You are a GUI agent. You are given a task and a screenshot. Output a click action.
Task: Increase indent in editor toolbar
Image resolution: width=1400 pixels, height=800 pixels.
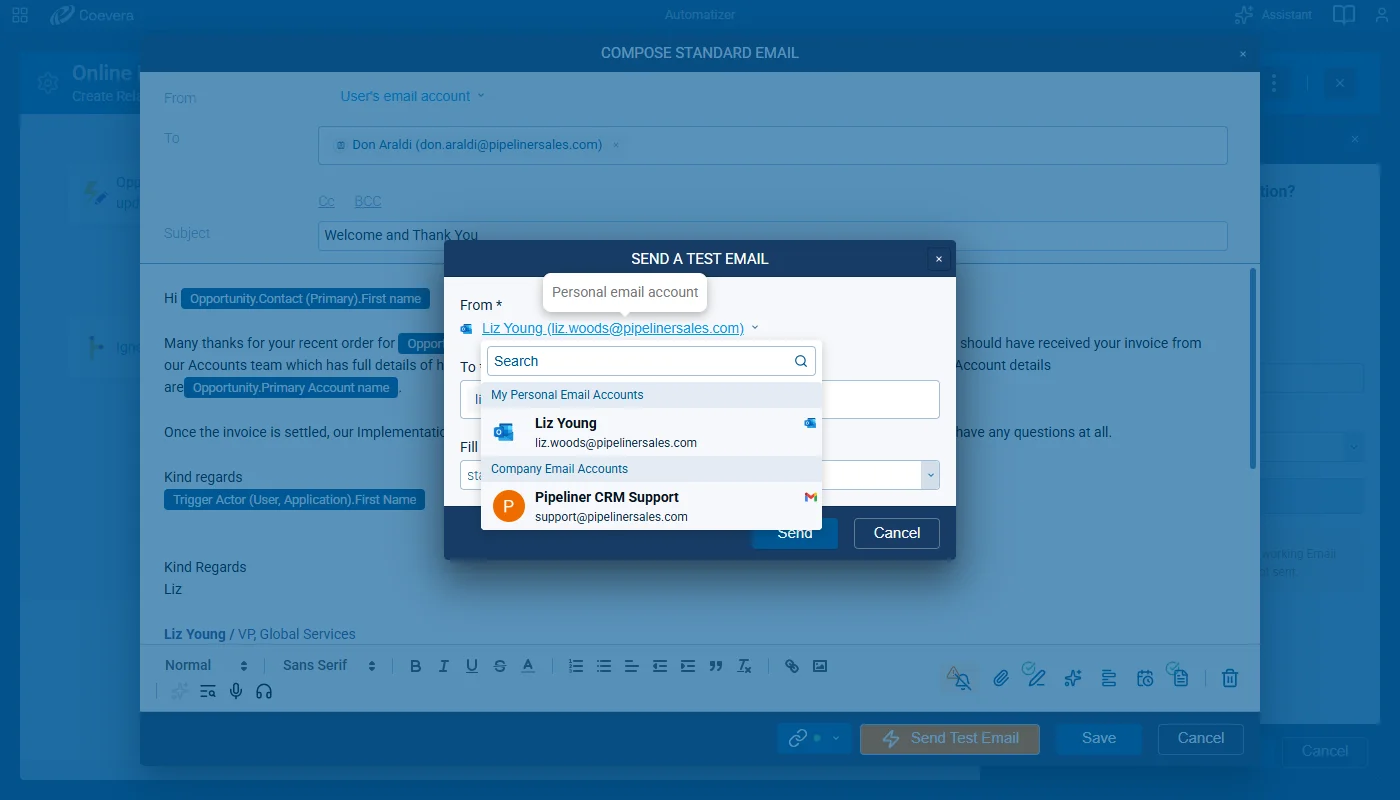[x=688, y=666]
